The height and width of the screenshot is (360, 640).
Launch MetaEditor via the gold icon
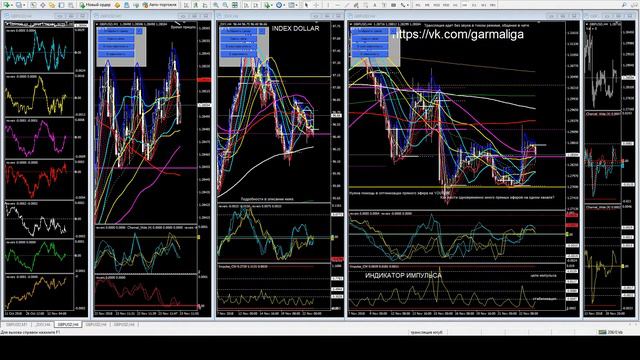click(117, 4)
